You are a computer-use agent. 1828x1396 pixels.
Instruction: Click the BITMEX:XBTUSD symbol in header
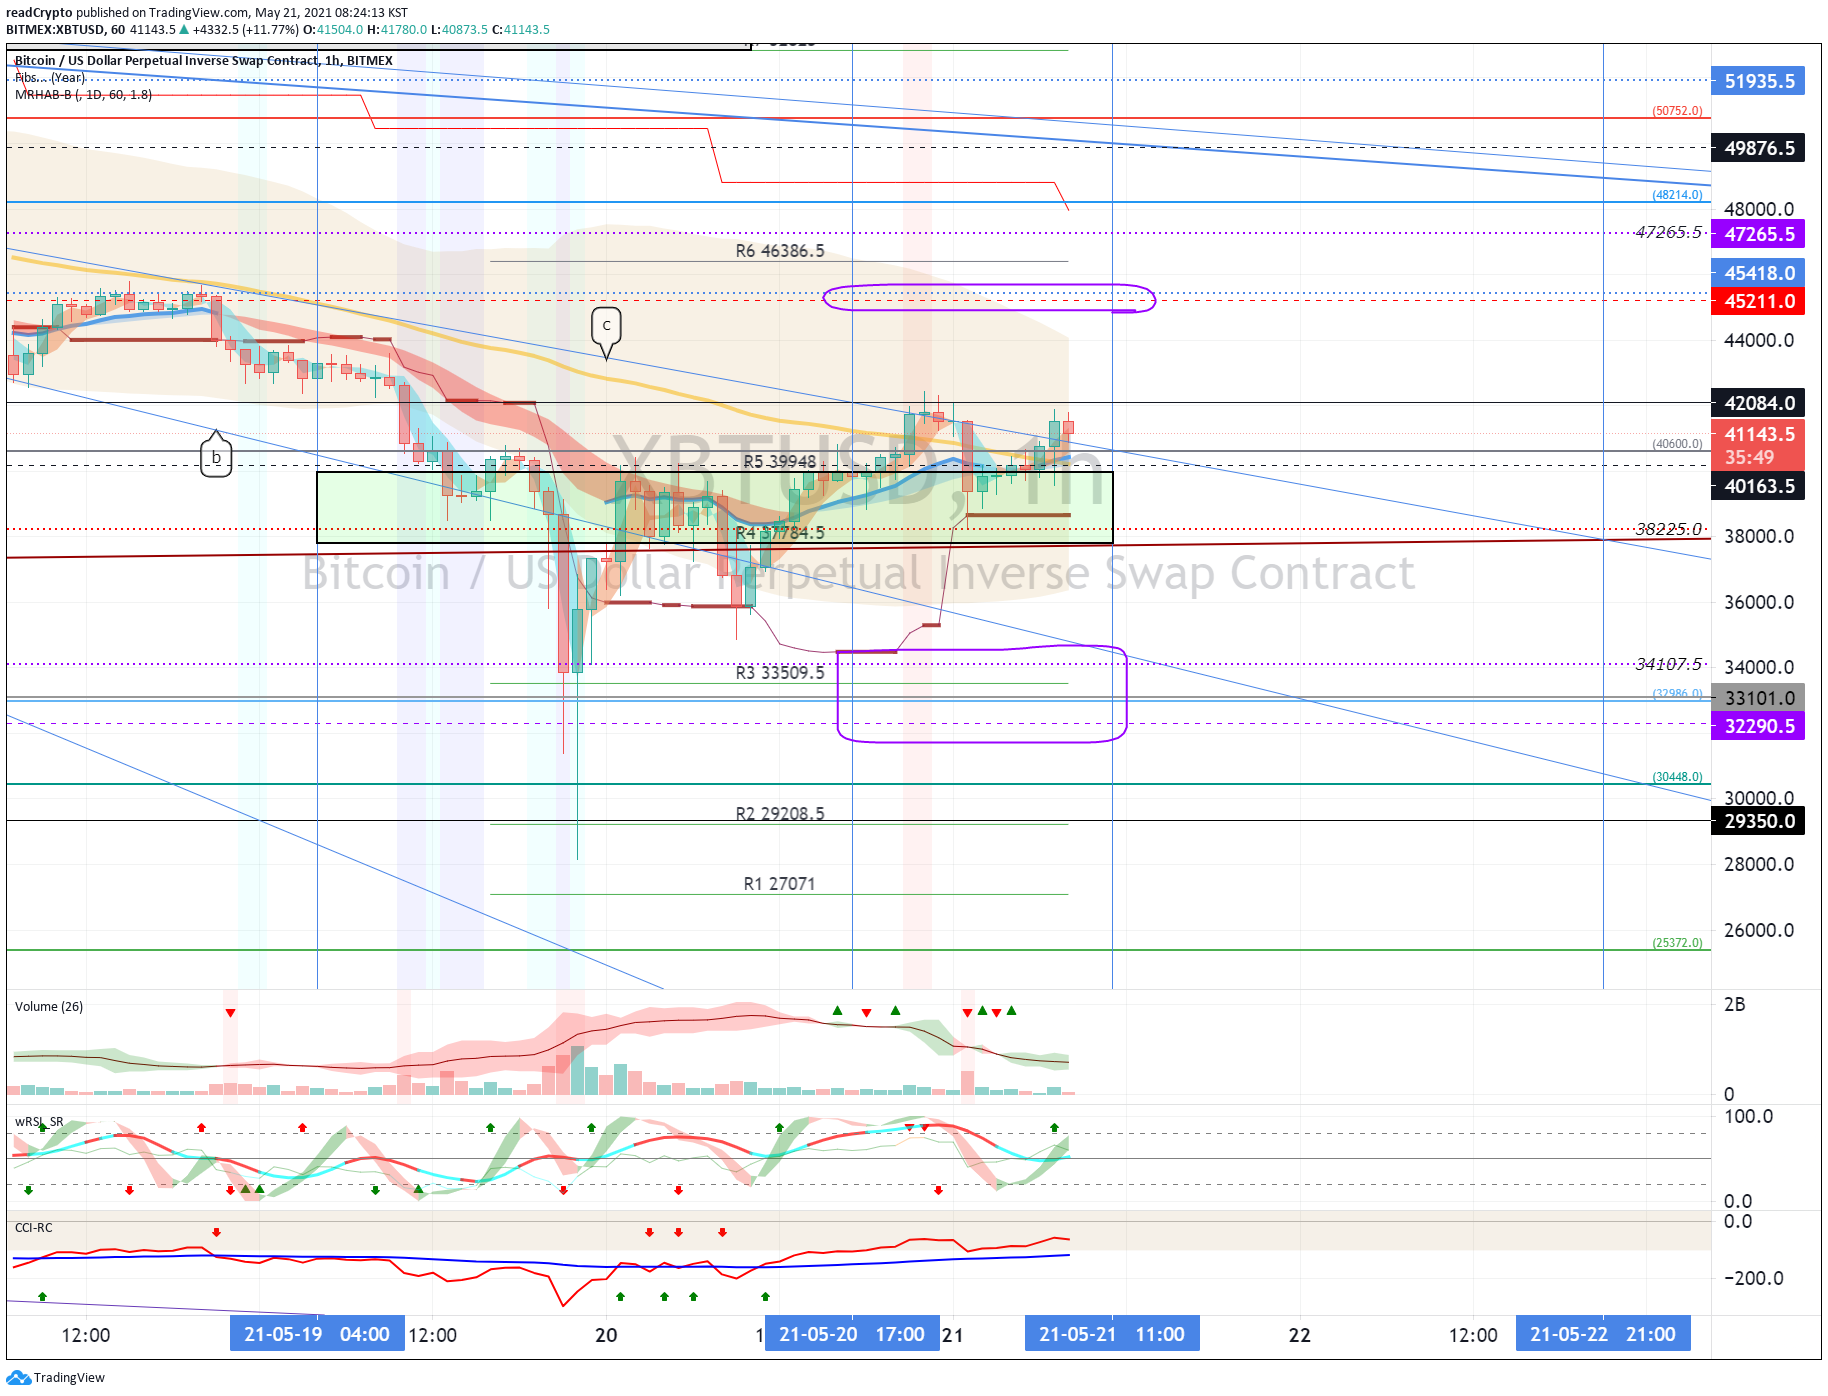(x=56, y=30)
